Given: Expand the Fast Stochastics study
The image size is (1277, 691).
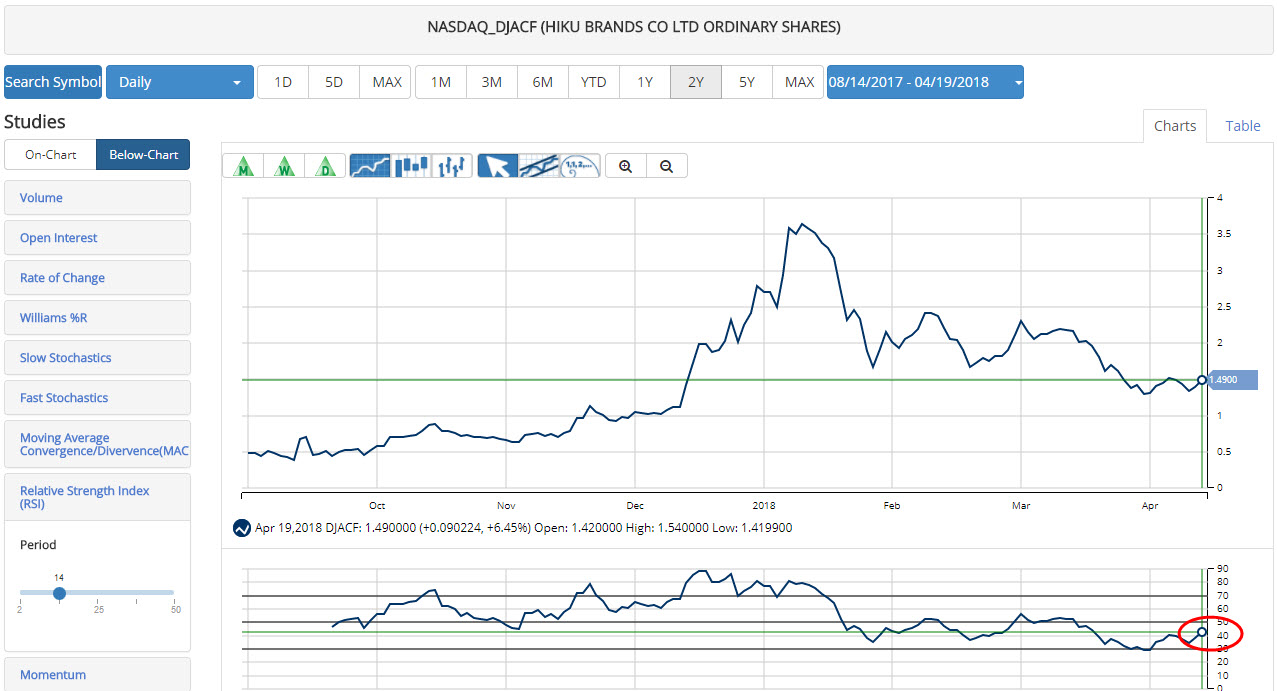Looking at the screenshot, I should (97, 398).
